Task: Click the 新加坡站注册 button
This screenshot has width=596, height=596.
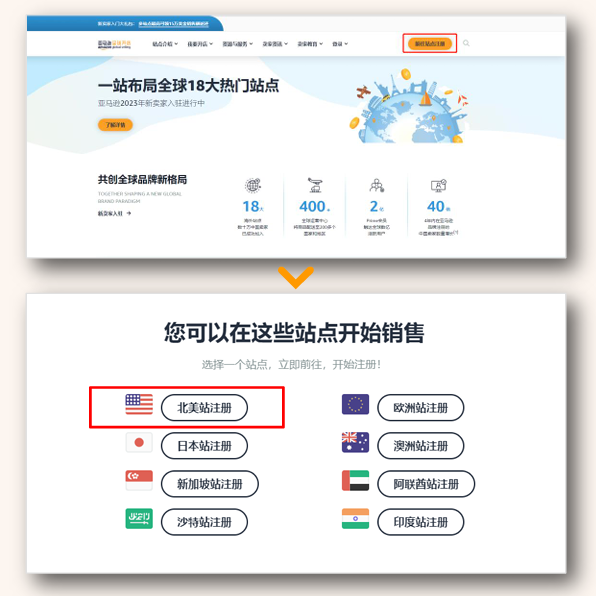Action: pos(210,484)
